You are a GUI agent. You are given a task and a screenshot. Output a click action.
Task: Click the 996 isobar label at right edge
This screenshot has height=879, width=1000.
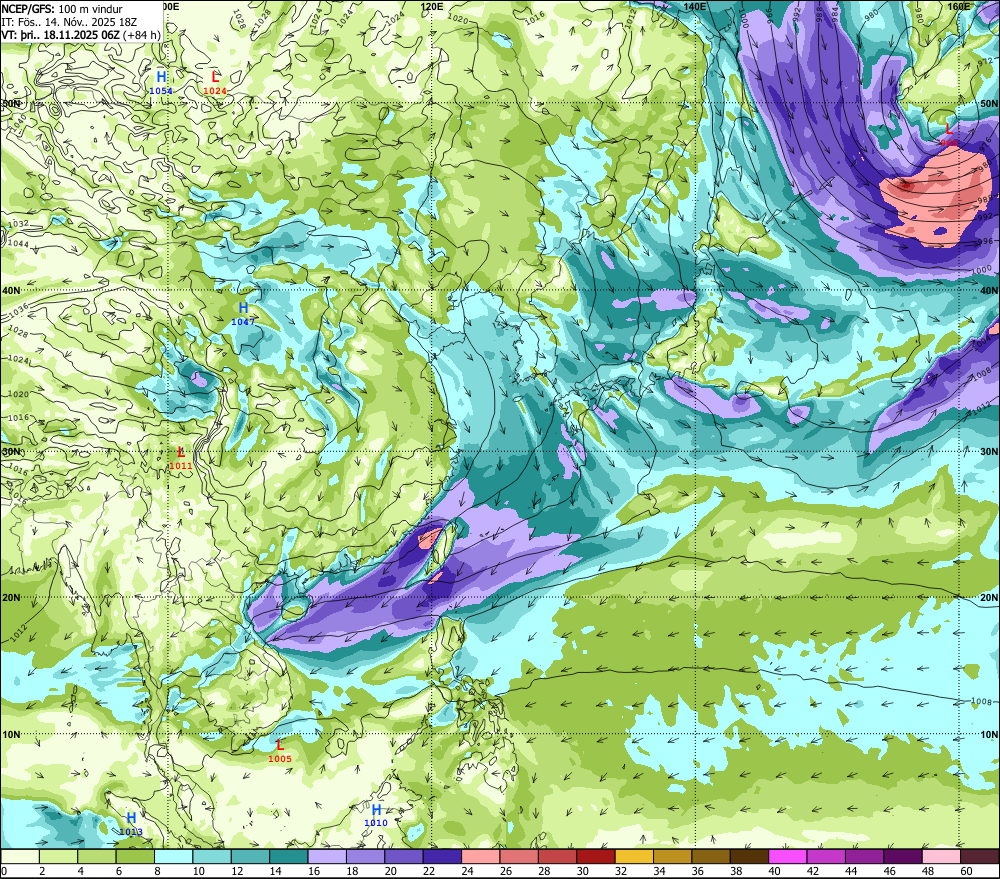[x=985, y=241]
